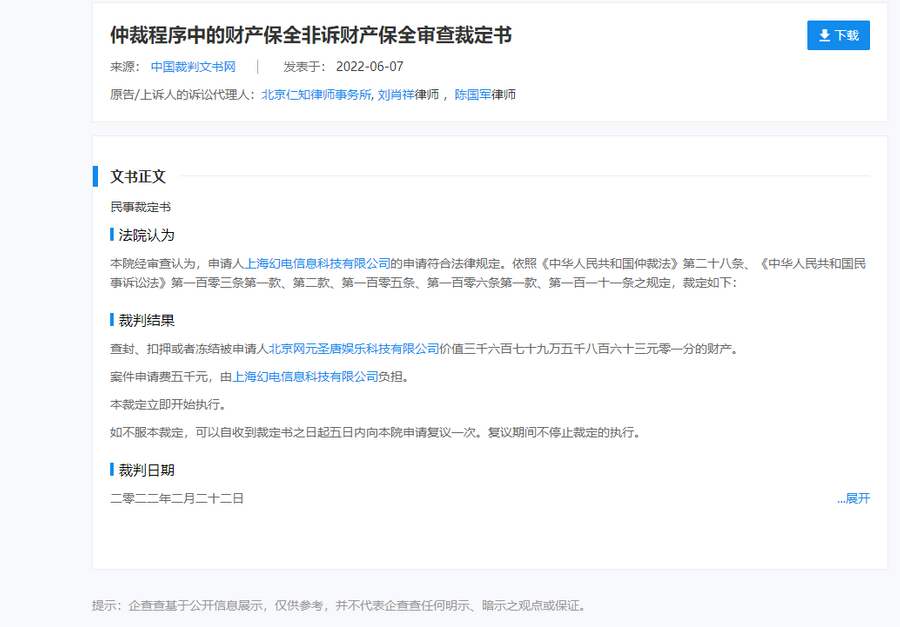Open 北京网元圣唐娱乐科技有限公司 company link
900x627 pixels.
point(354,349)
